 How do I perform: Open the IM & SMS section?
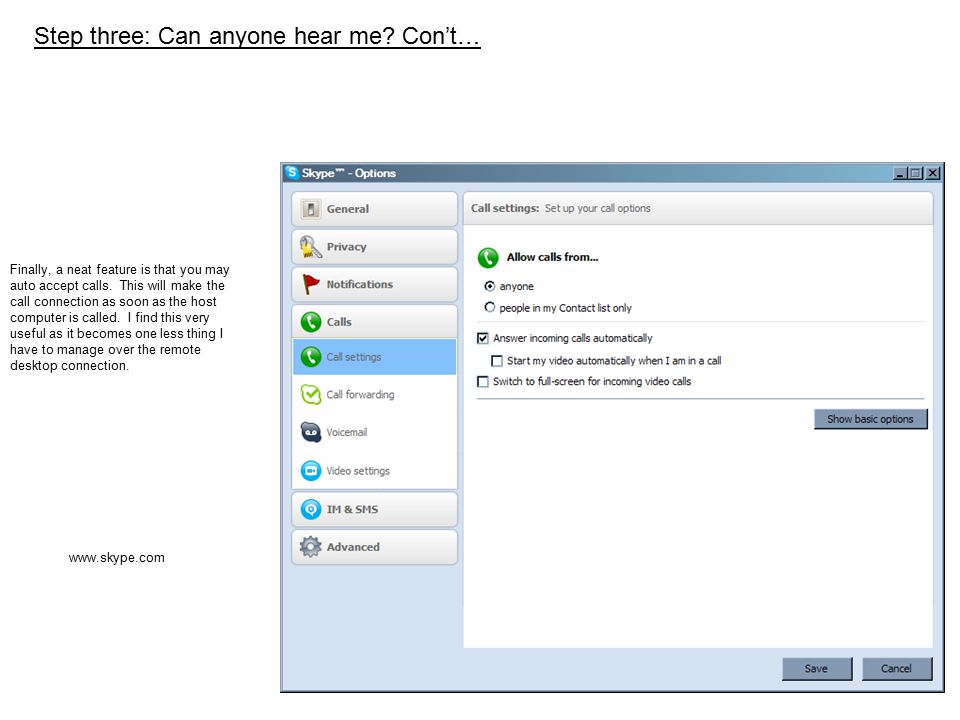(x=375, y=509)
